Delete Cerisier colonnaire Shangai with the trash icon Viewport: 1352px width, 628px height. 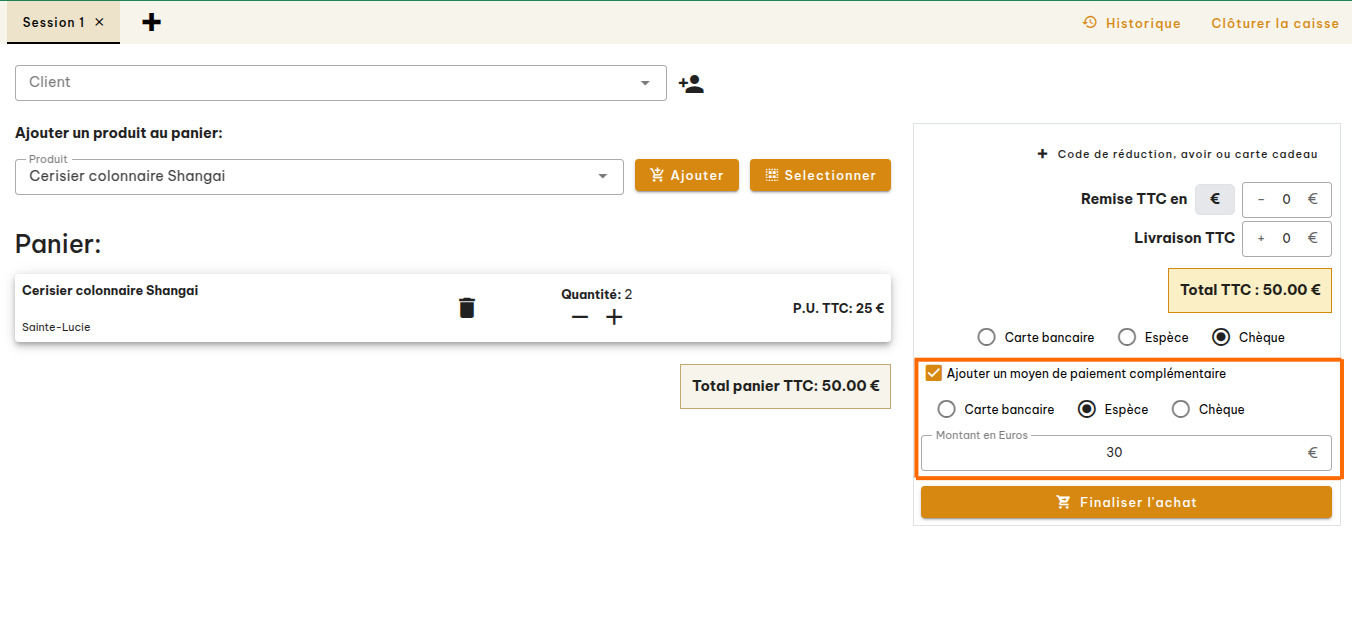pos(466,308)
